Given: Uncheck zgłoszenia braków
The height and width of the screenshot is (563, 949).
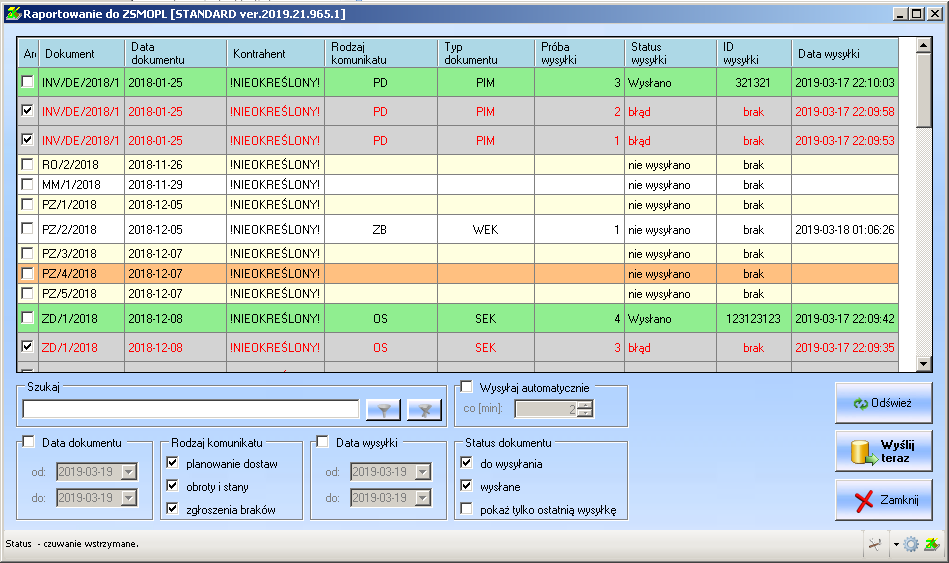Looking at the screenshot, I should click(172, 509).
